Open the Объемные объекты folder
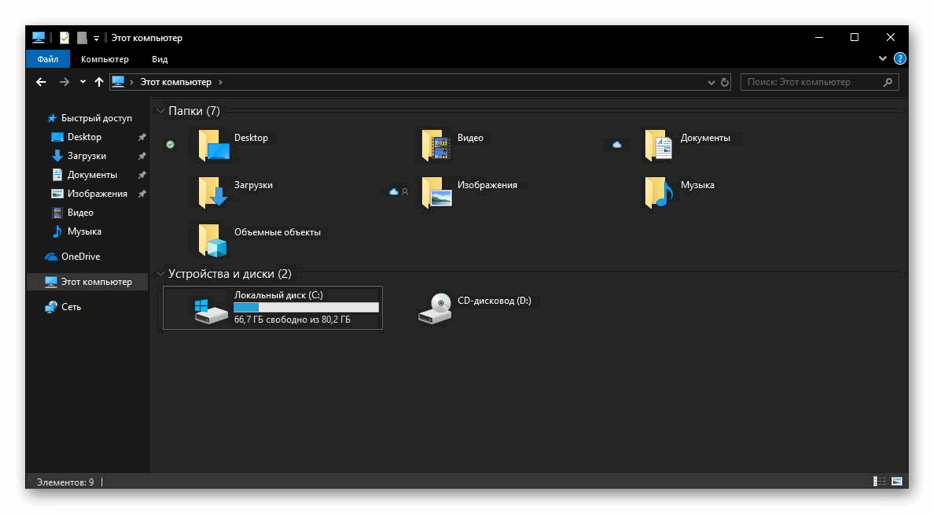 pos(259,239)
